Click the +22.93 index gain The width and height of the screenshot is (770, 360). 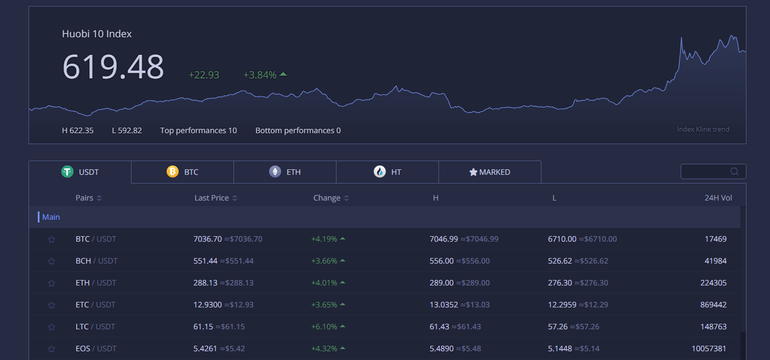pos(204,75)
